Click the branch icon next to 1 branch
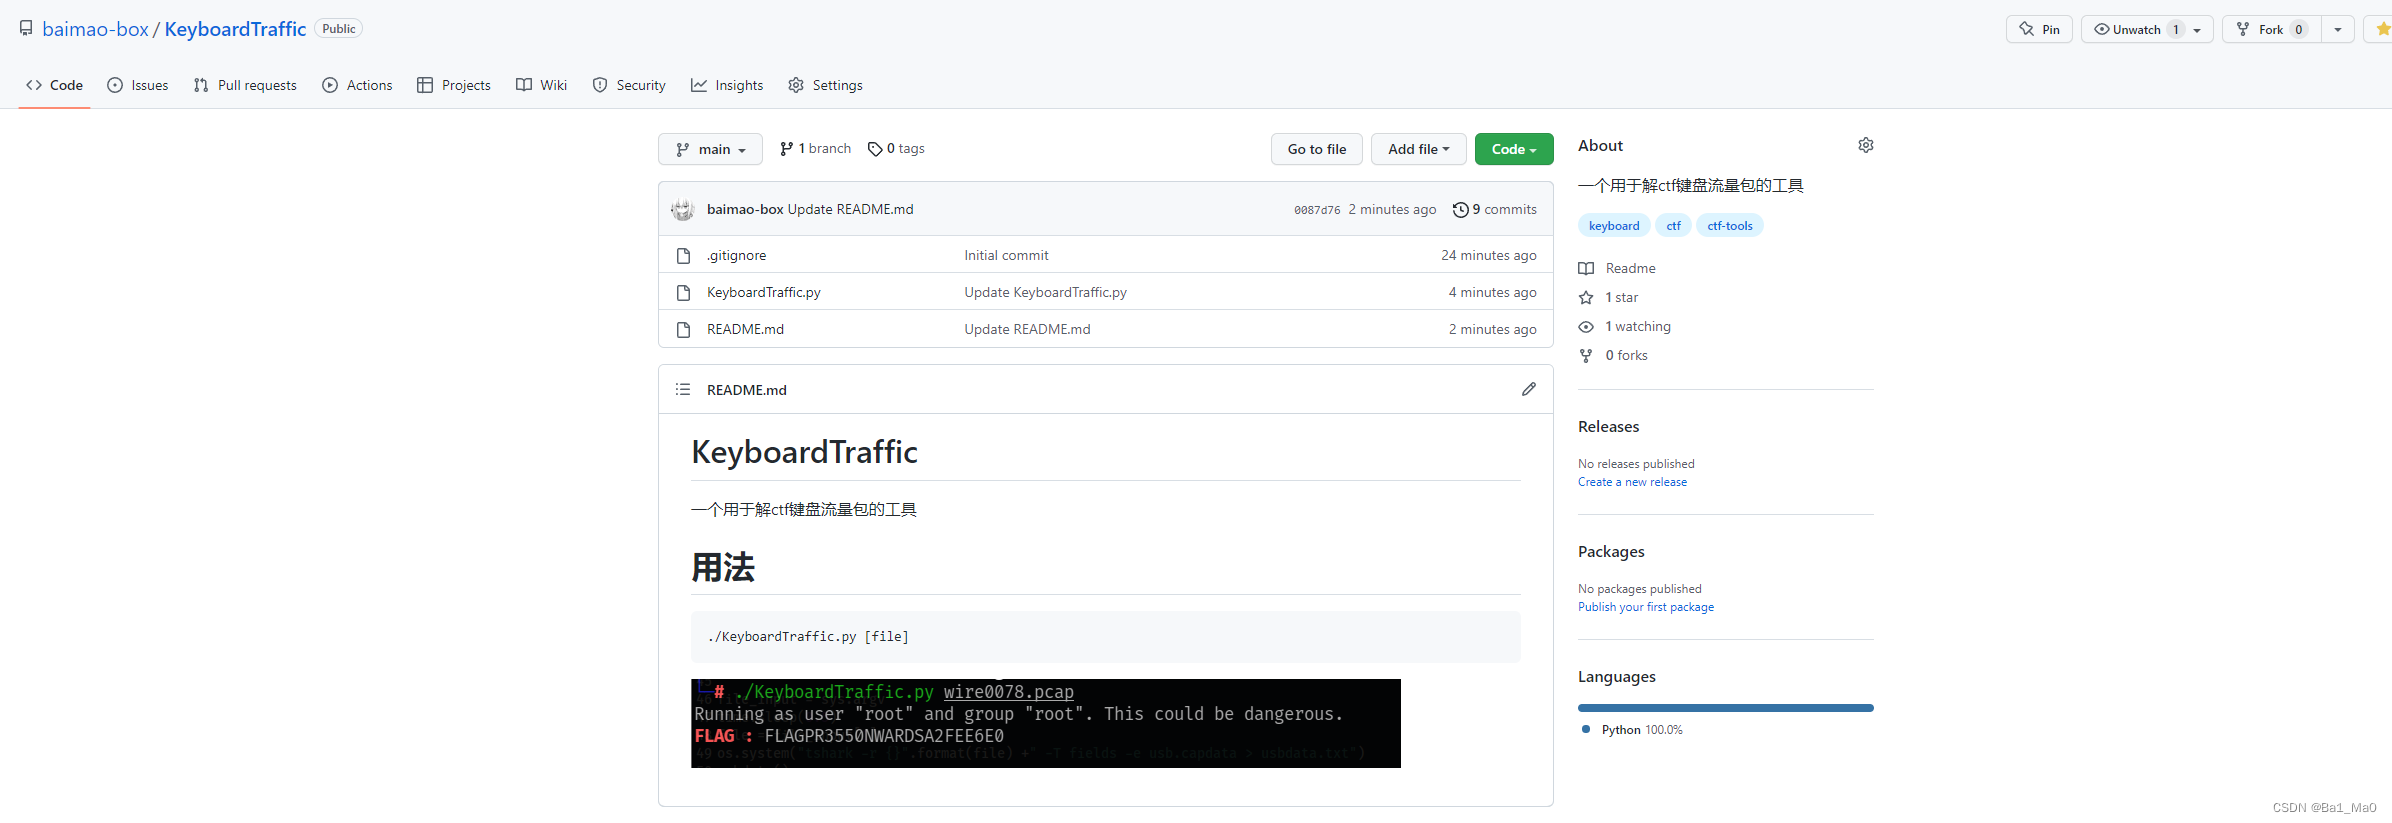Image resolution: width=2392 pixels, height=823 pixels. [787, 149]
